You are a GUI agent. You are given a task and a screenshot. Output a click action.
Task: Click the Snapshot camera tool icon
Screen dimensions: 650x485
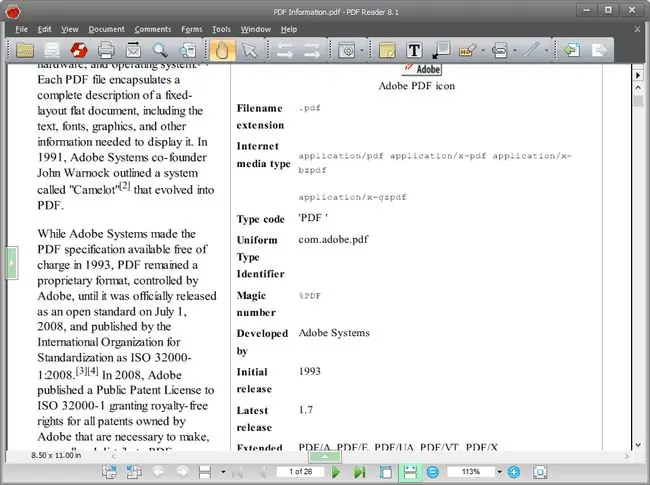point(347,50)
